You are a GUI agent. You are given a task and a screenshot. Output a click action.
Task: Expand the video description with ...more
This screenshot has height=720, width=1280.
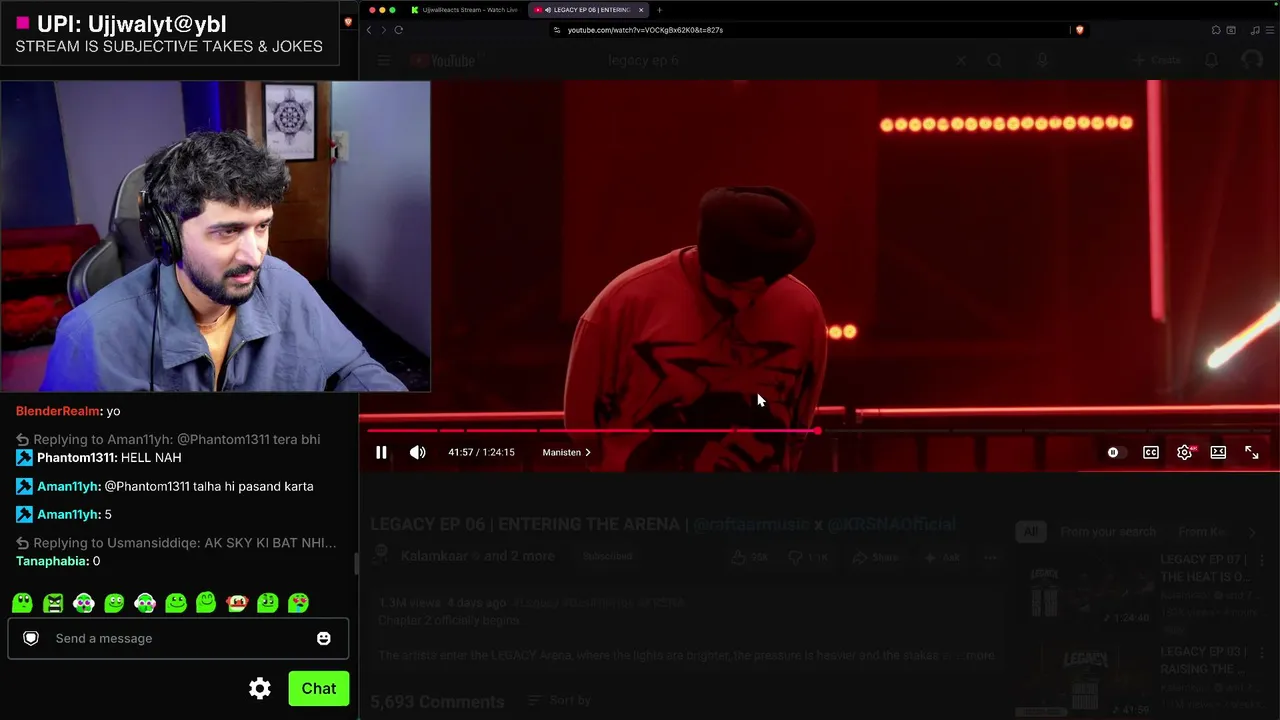point(977,655)
